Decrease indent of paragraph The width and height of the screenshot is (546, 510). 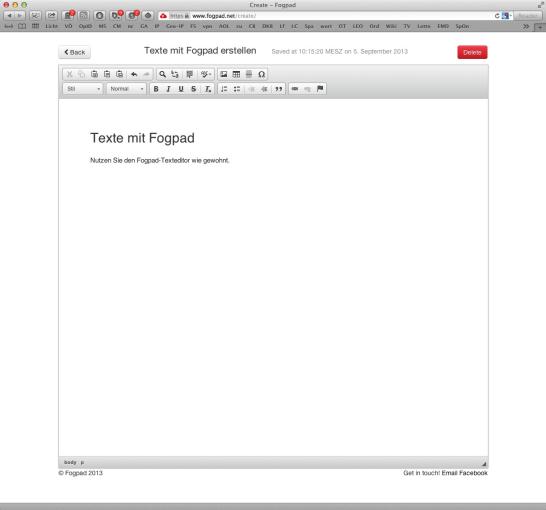251,89
